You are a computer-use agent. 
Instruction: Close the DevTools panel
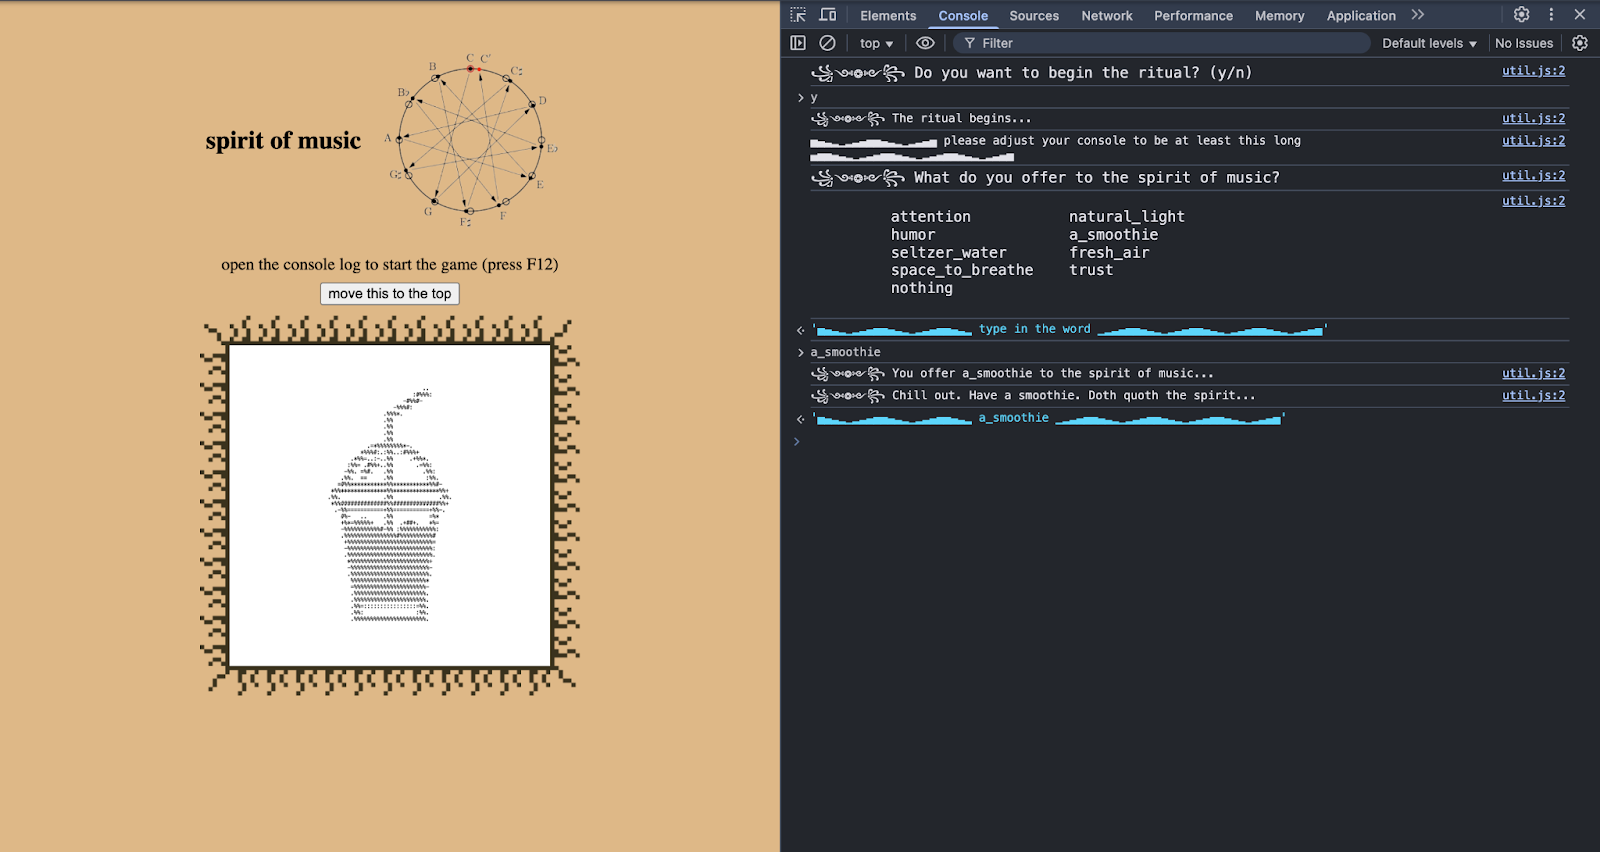(1580, 15)
